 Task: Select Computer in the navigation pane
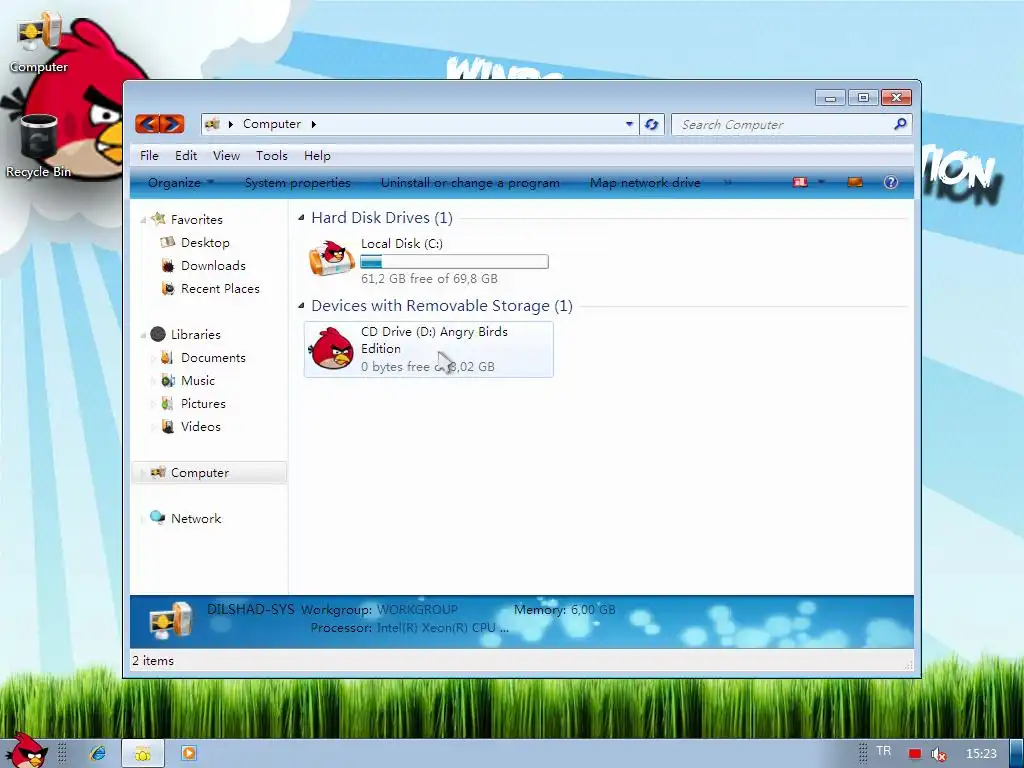pyautogui.click(x=210, y=472)
